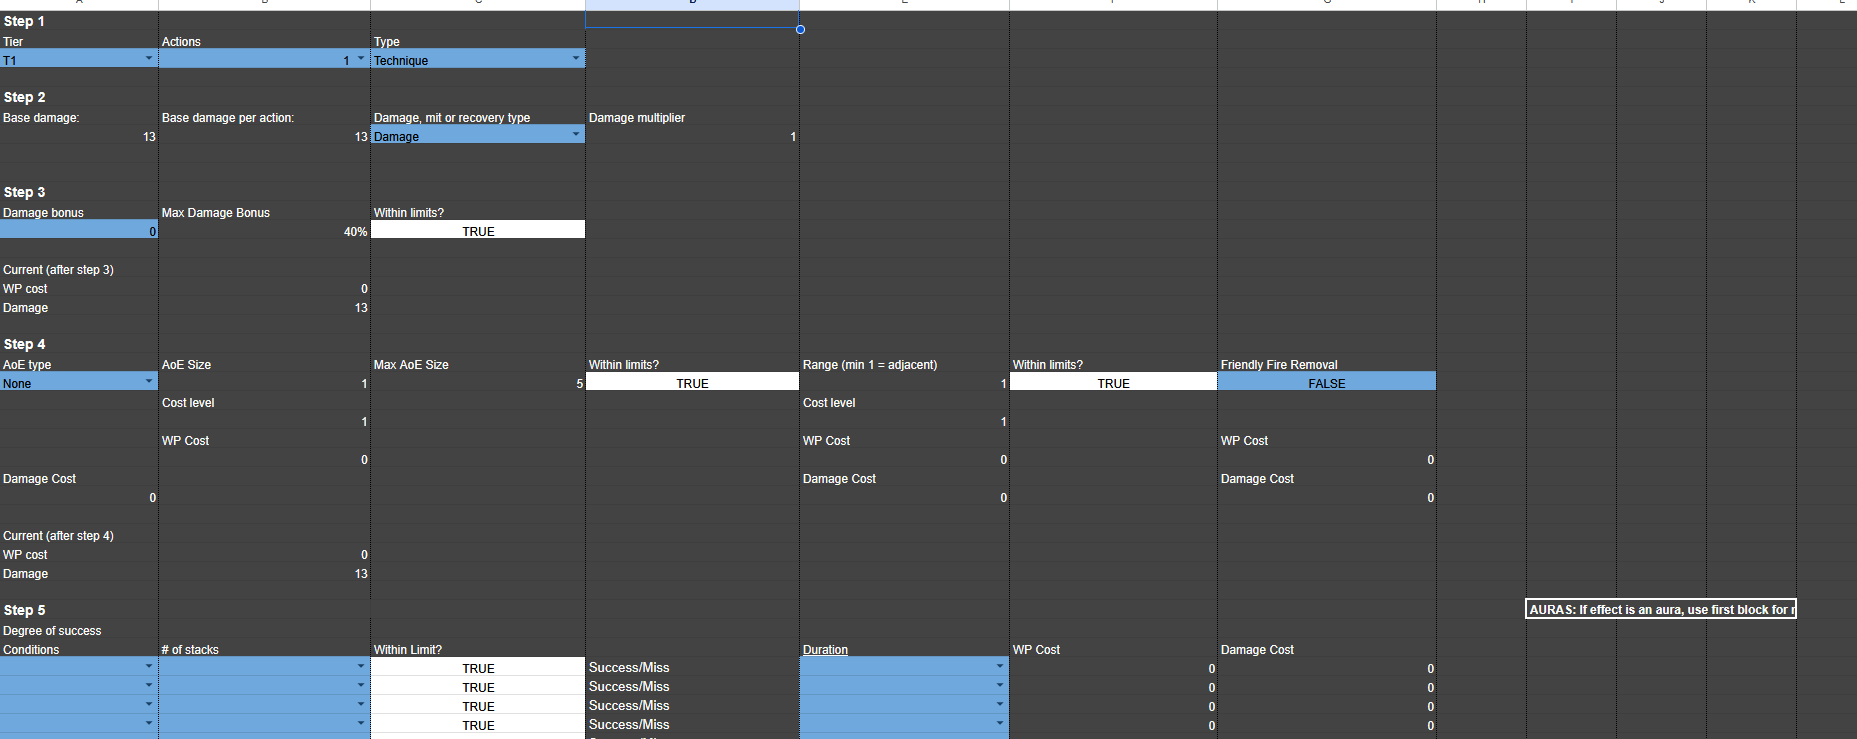
Task: Select the Damage bonus input cell in Step 3
Action: click(79, 230)
